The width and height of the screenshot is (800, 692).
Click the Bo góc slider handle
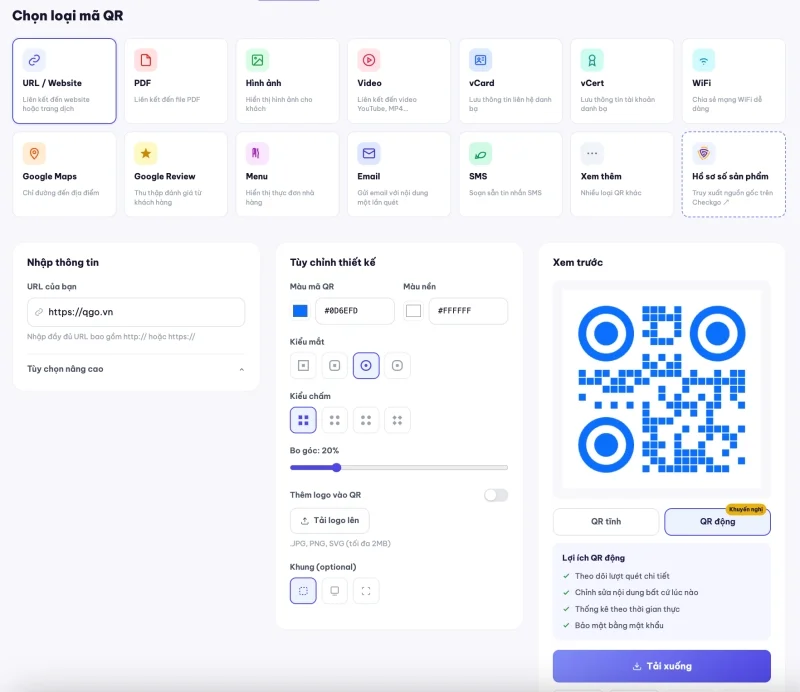[x=336, y=467]
